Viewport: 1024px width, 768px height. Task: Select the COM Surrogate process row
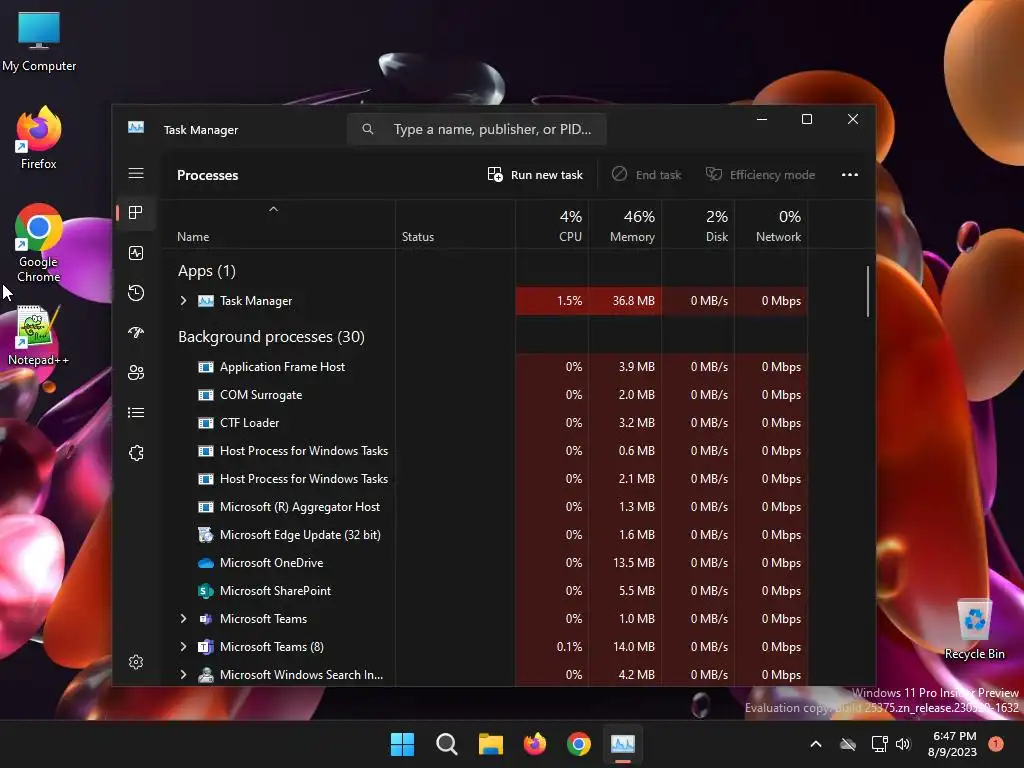[x=485, y=394]
